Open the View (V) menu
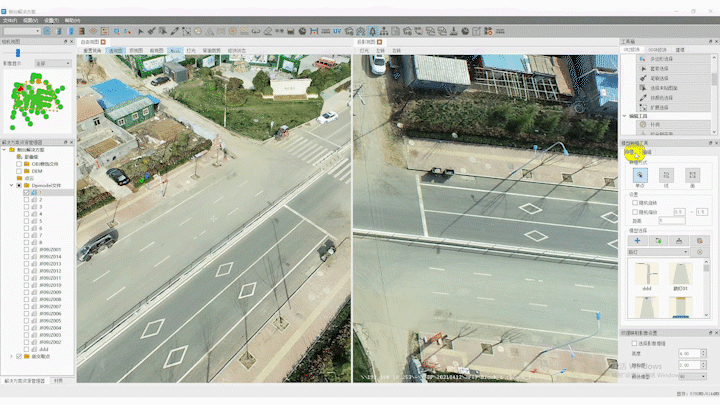The width and height of the screenshot is (720, 405). tap(30, 20)
